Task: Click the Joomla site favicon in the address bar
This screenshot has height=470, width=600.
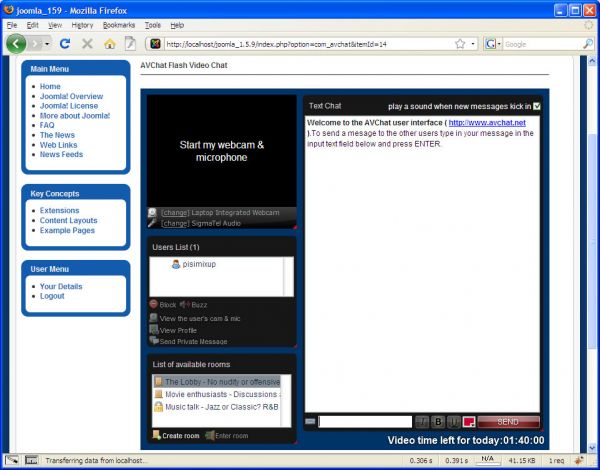Action: pyautogui.click(x=155, y=44)
